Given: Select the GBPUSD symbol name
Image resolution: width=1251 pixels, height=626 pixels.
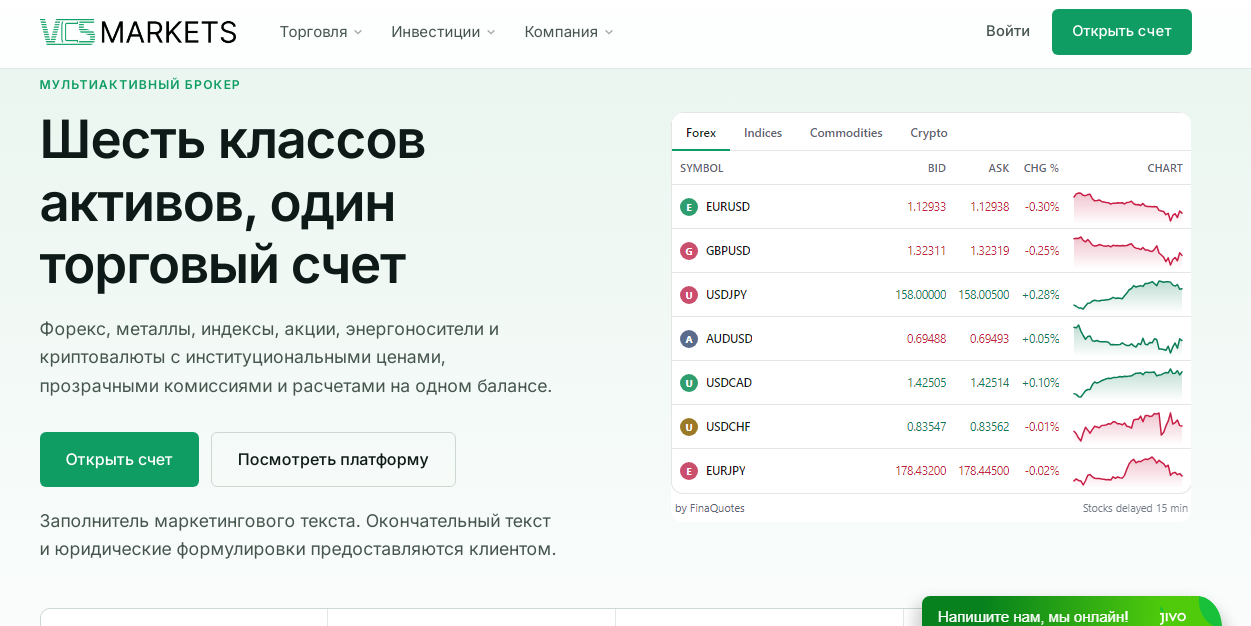Looking at the screenshot, I should pos(728,251).
